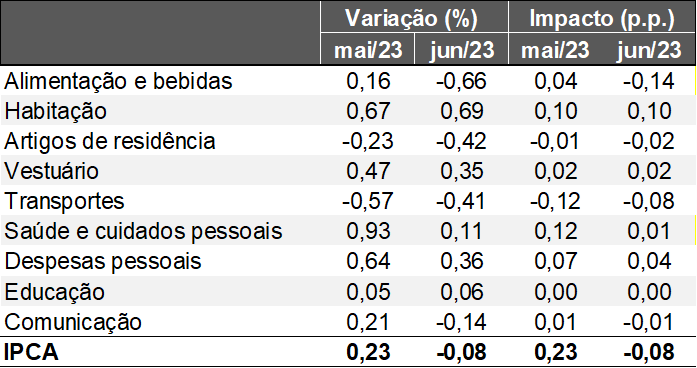Click the Alimentação e bebidas row label

118,81
